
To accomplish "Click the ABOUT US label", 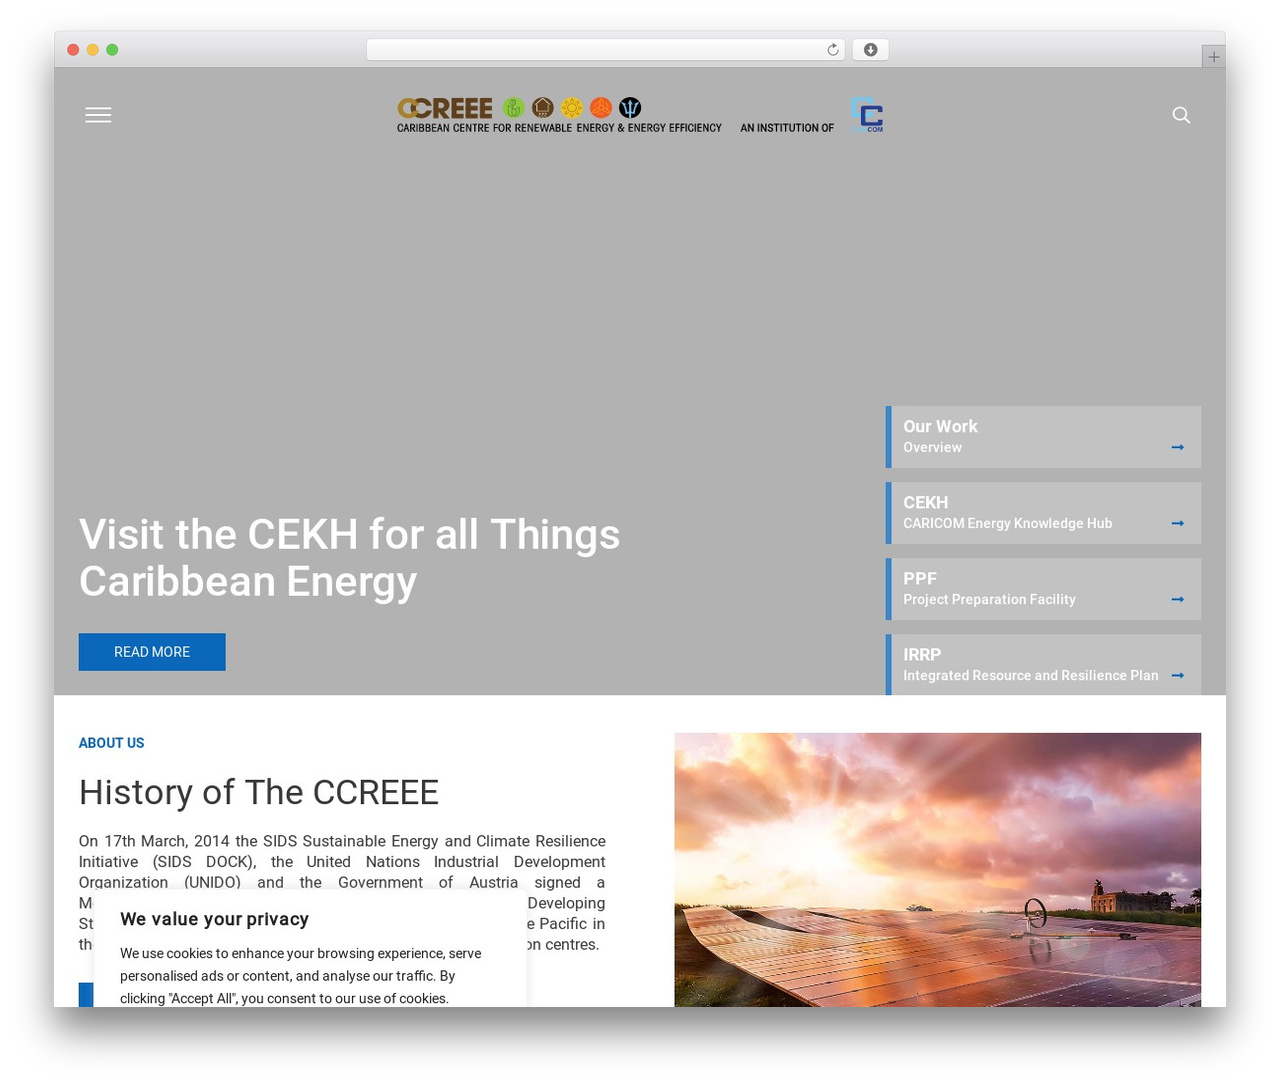I will (x=111, y=743).
